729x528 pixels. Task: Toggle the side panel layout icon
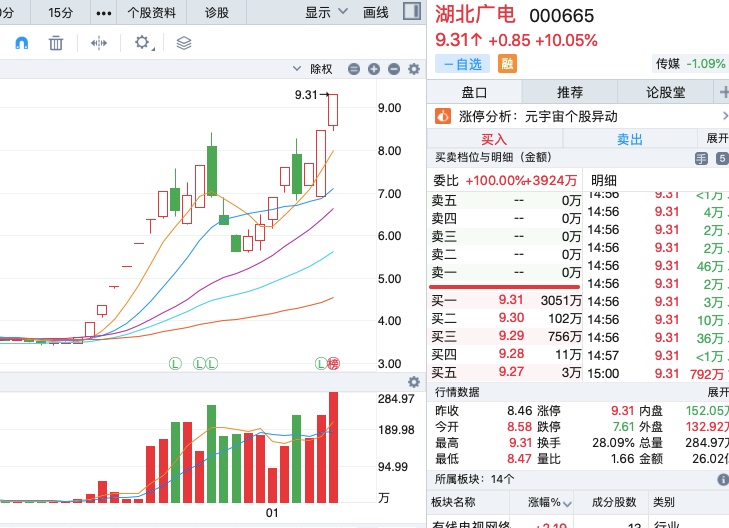(x=412, y=11)
